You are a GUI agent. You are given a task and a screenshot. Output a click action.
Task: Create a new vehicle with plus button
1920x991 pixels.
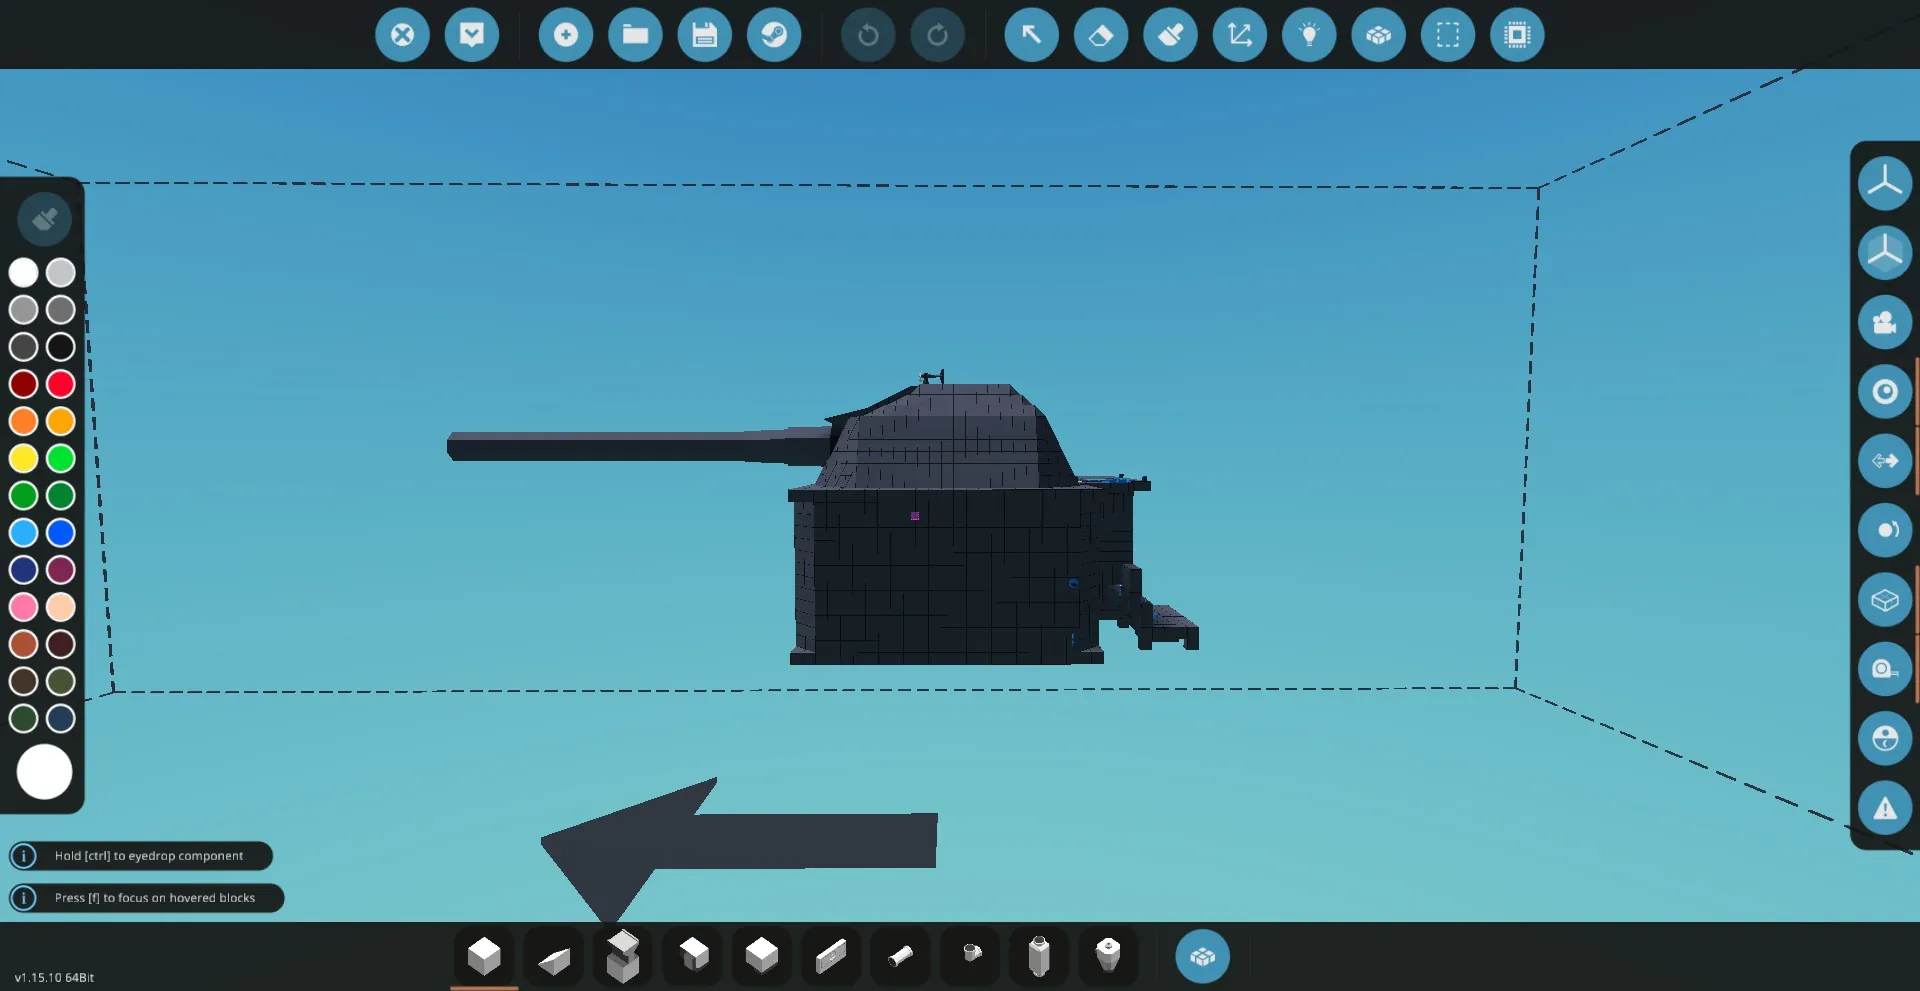click(x=566, y=35)
